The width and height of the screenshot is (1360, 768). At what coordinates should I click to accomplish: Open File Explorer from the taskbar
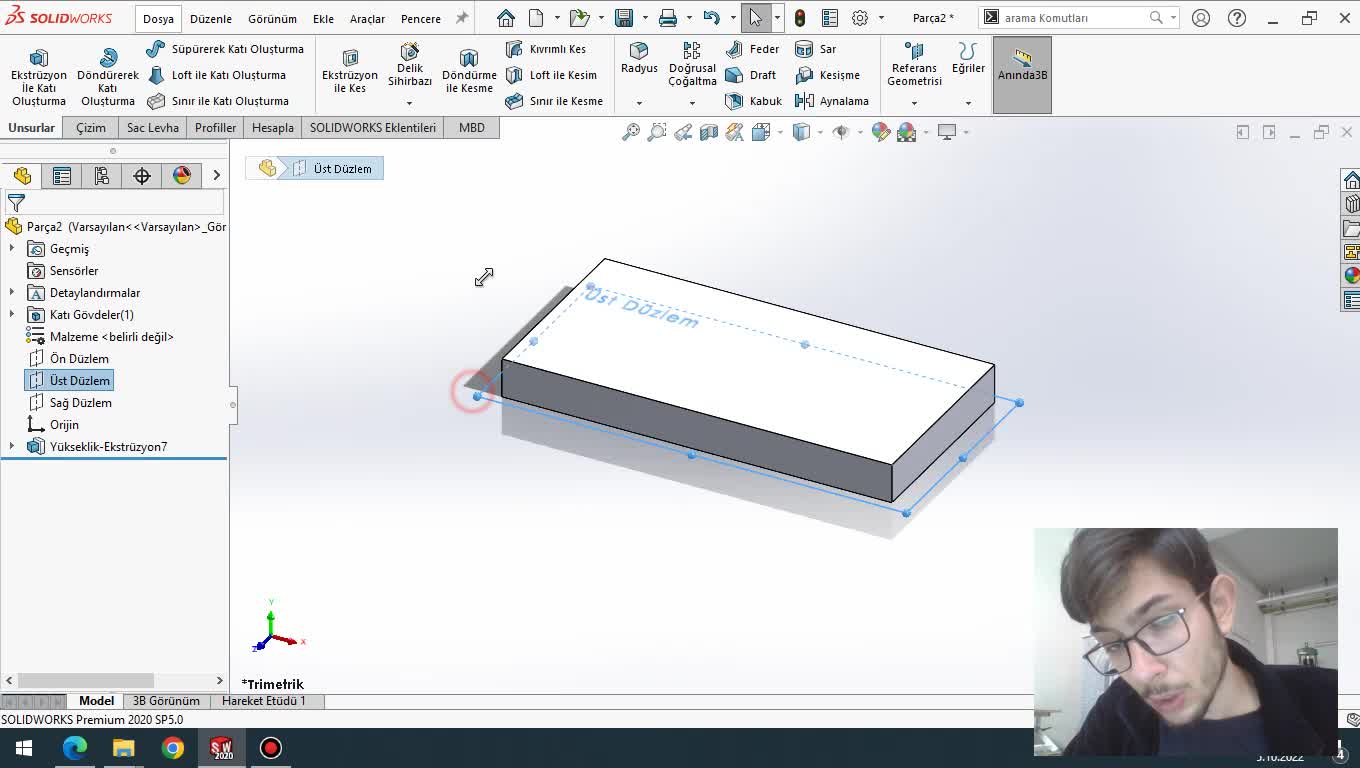[123, 748]
